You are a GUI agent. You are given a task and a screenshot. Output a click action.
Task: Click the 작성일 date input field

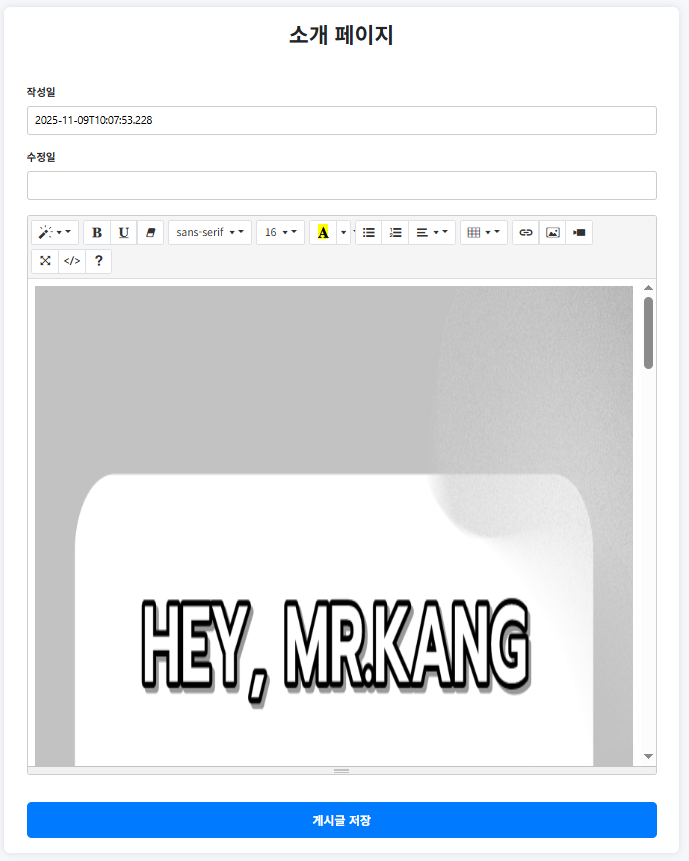(342, 120)
